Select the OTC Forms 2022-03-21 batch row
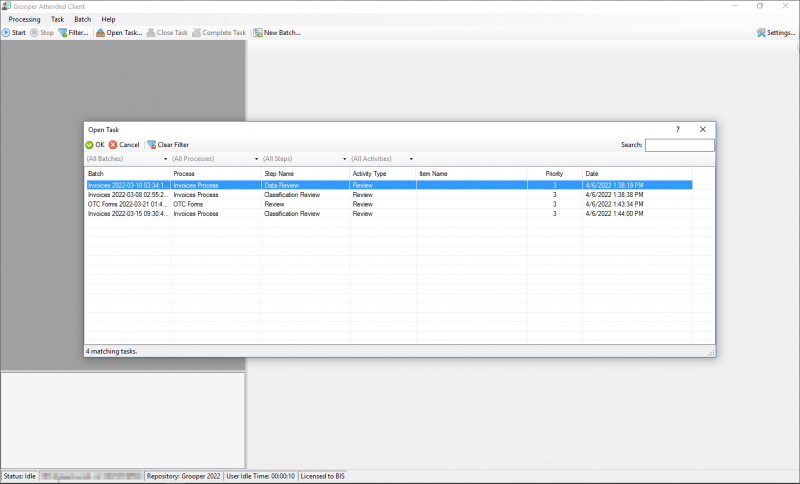This screenshot has height=484, width=800. coord(389,204)
